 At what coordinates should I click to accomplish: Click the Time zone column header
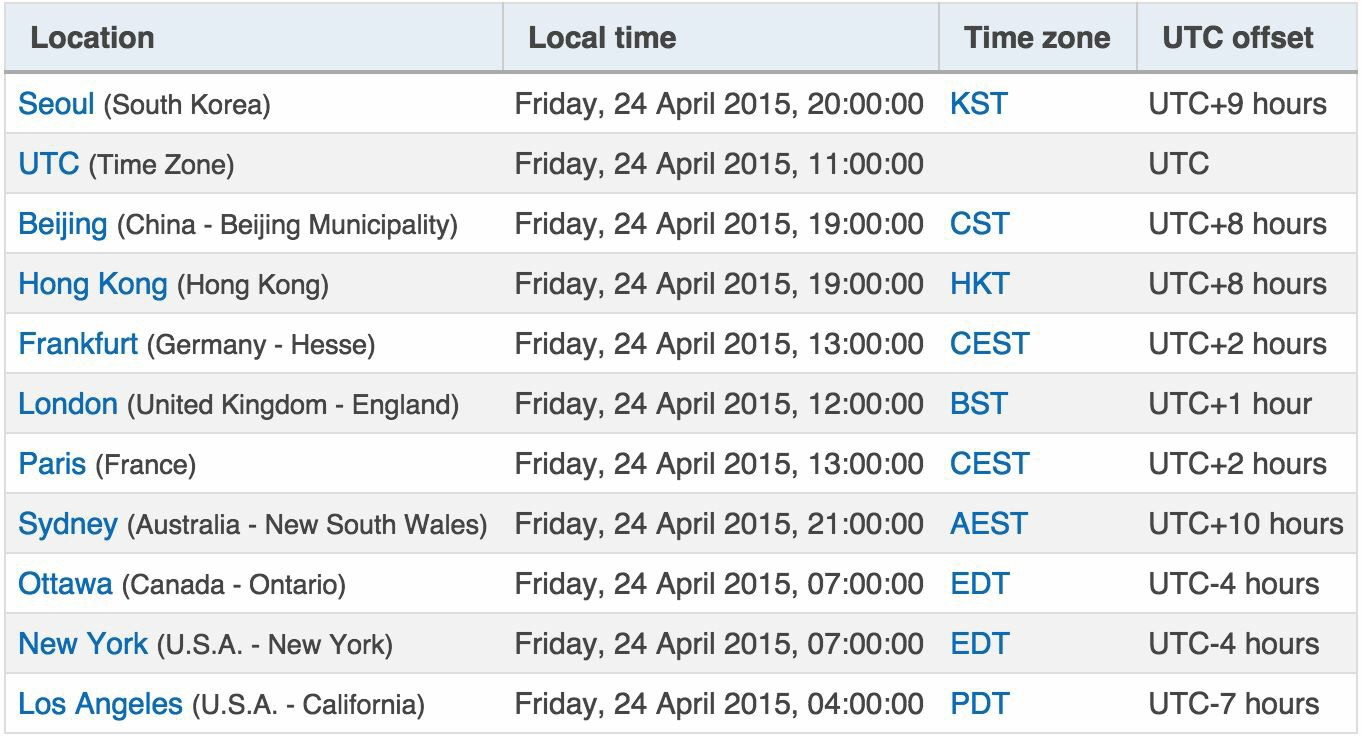coord(1037,38)
